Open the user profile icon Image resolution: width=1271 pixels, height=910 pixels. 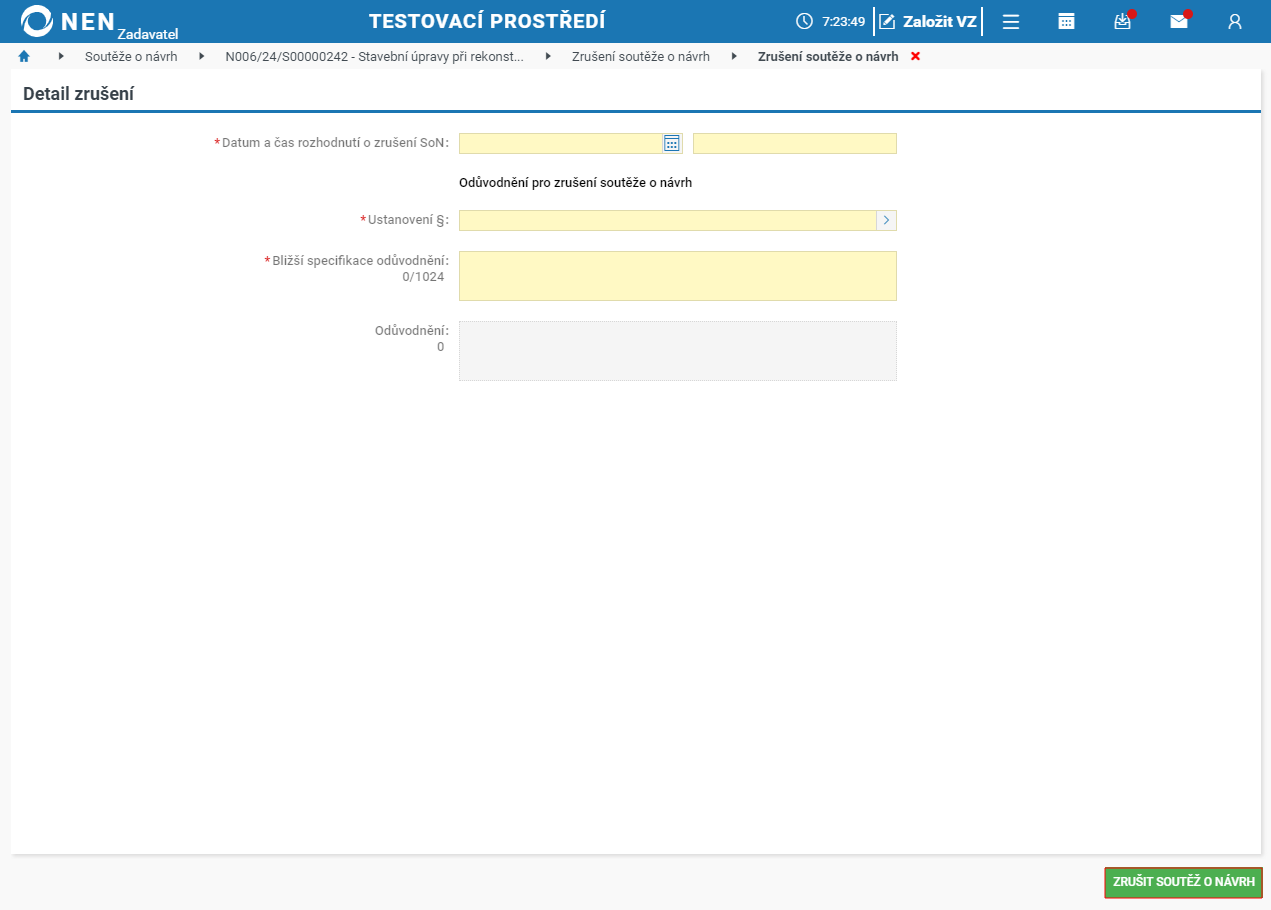pos(1235,21)
